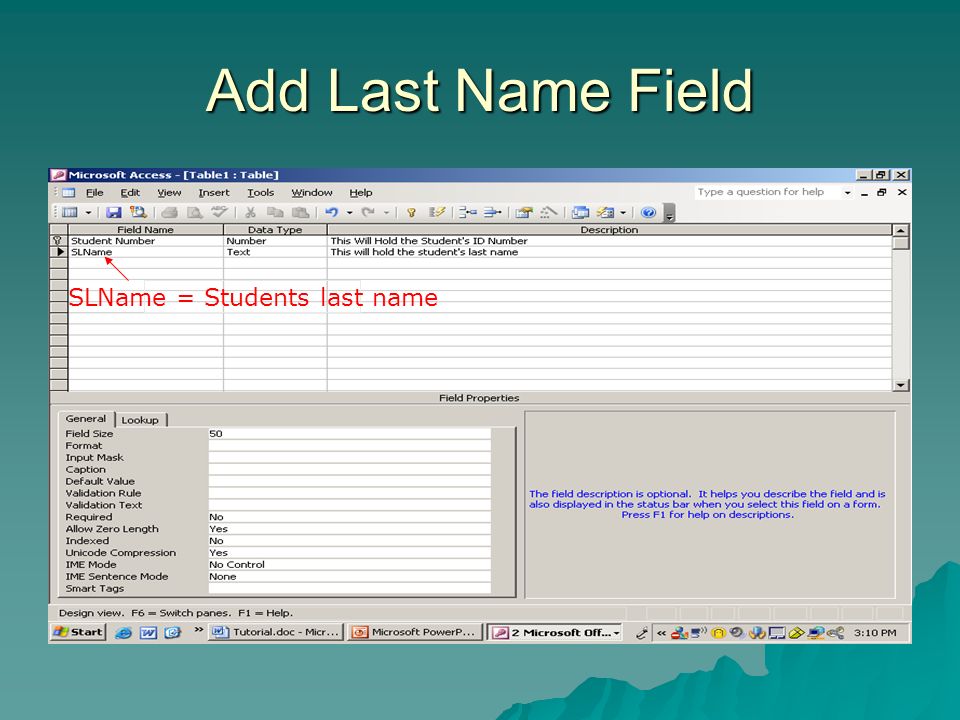Click the File Search toolbar icon
This screenshot has width=960, height=720.
(138, 212)
